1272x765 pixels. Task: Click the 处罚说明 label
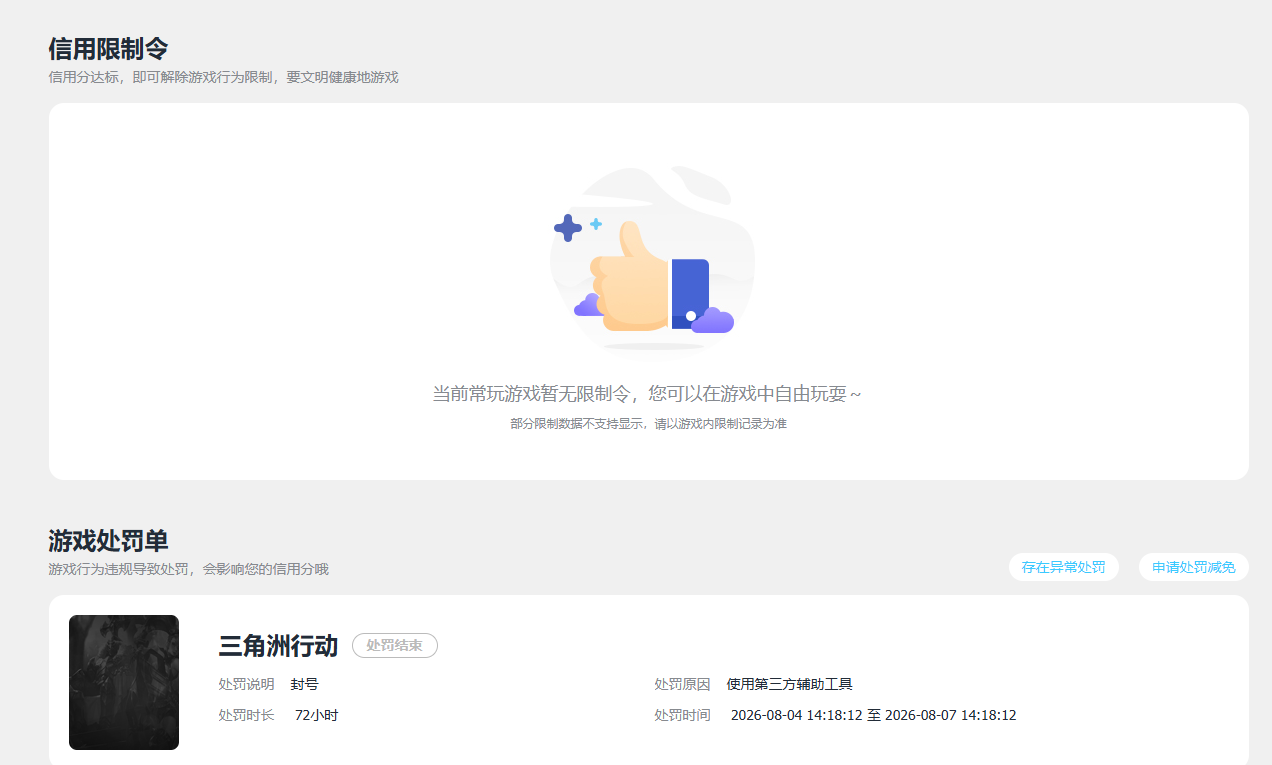(x=246, y=685)
